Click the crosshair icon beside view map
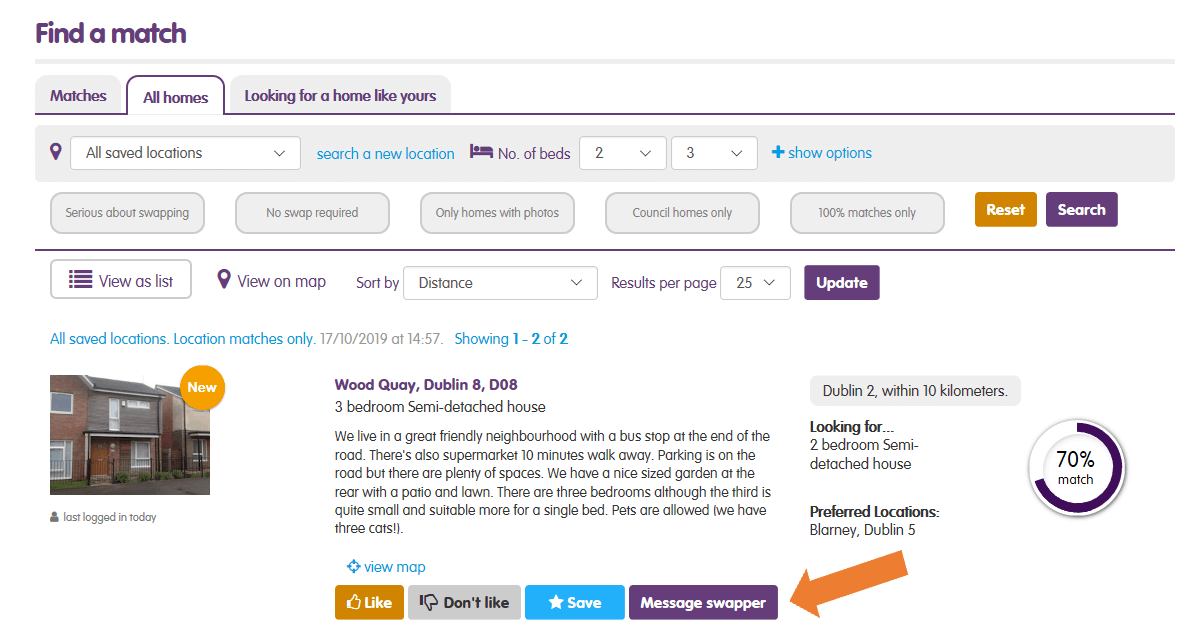 pyautogui.click(x=353, y=567)
